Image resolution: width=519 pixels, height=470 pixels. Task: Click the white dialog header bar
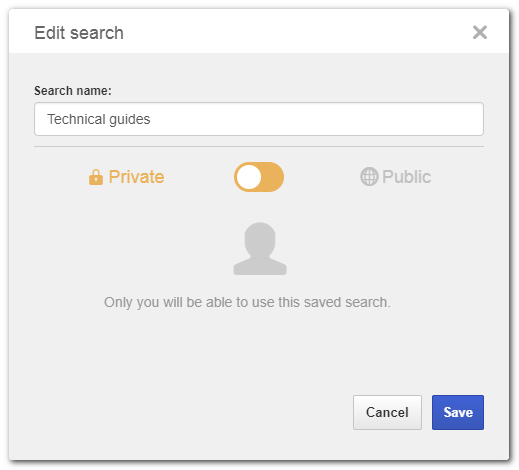pyautogui.click(x=259, y=31)
